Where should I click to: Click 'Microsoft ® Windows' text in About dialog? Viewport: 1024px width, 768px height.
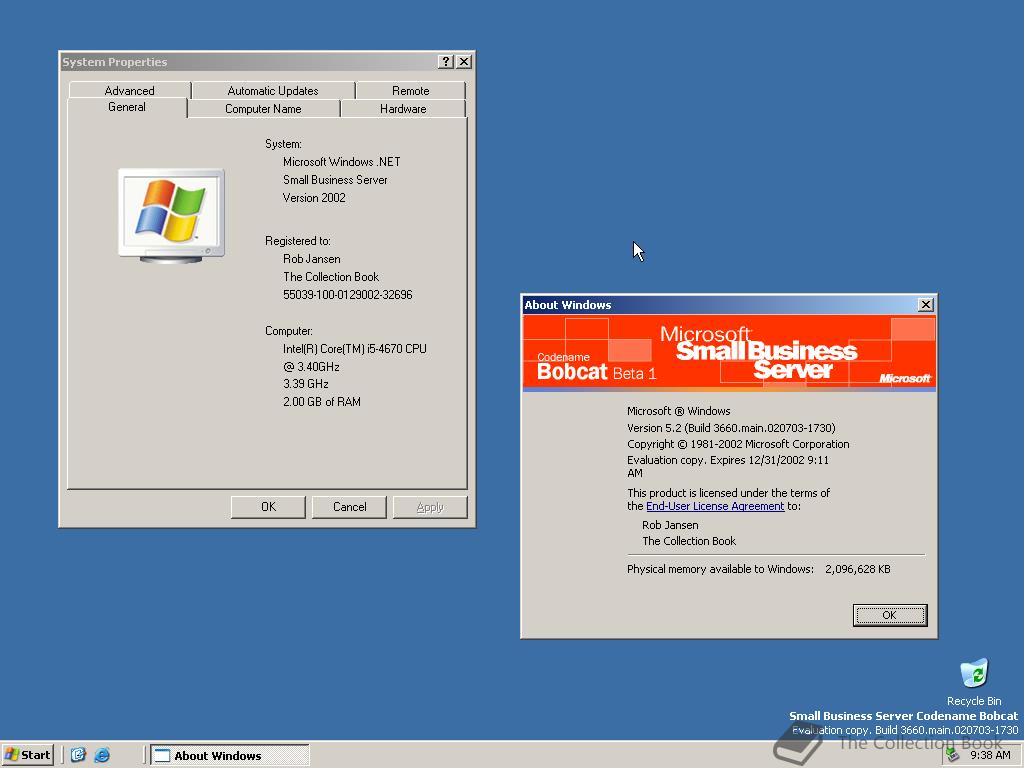coord(679,411)
